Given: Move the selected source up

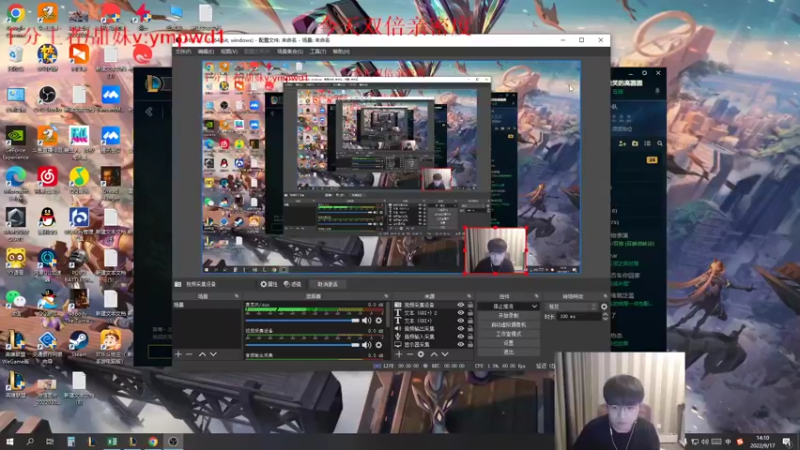Looking at the screenshot, I should coord(434,354).
